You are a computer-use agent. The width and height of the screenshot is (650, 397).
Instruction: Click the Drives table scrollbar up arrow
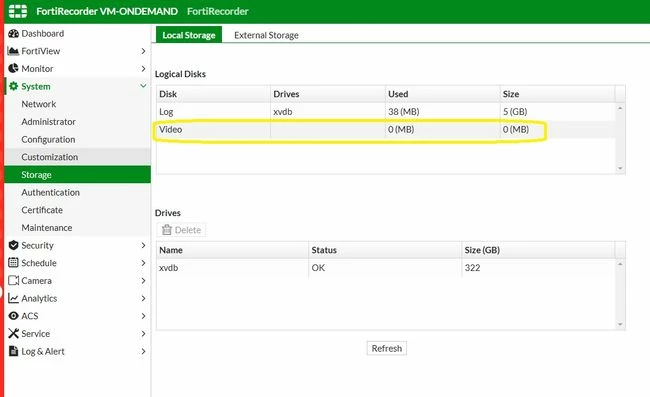coord(620,264)
